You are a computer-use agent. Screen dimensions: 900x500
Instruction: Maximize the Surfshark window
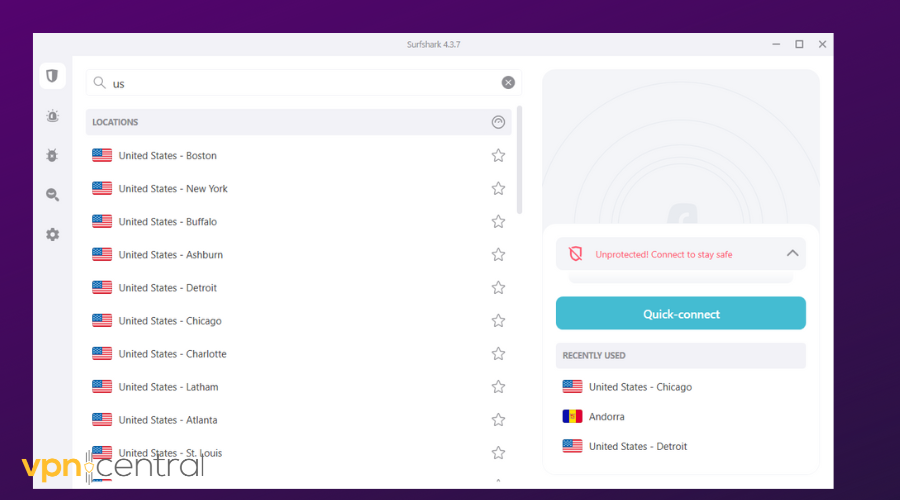pyautogui.click(x=799, y=44)
